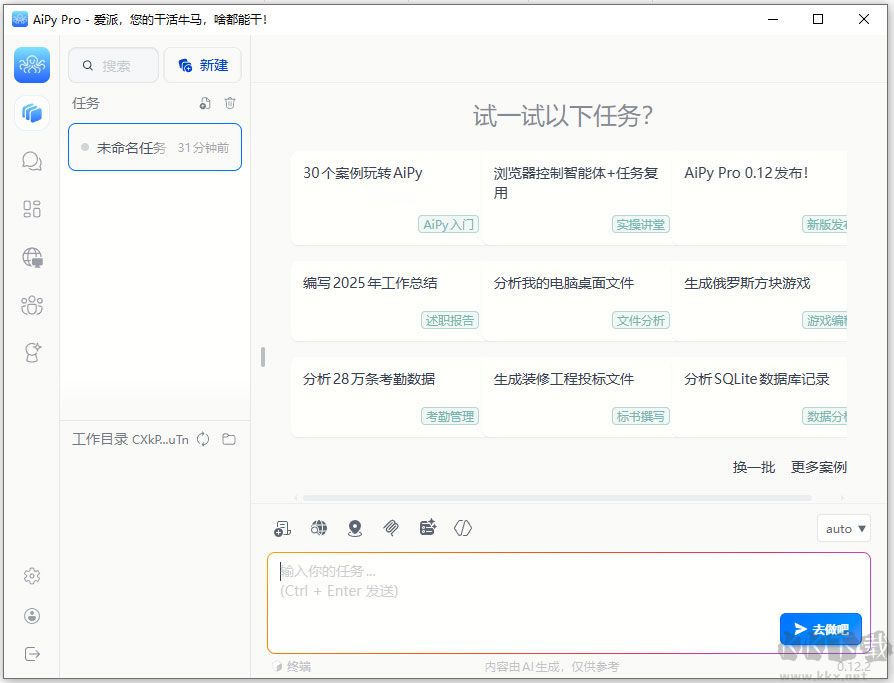Open the 分析我的电脑桌面文件 card
The image size is (894, 683).
(x=577, y=301)
